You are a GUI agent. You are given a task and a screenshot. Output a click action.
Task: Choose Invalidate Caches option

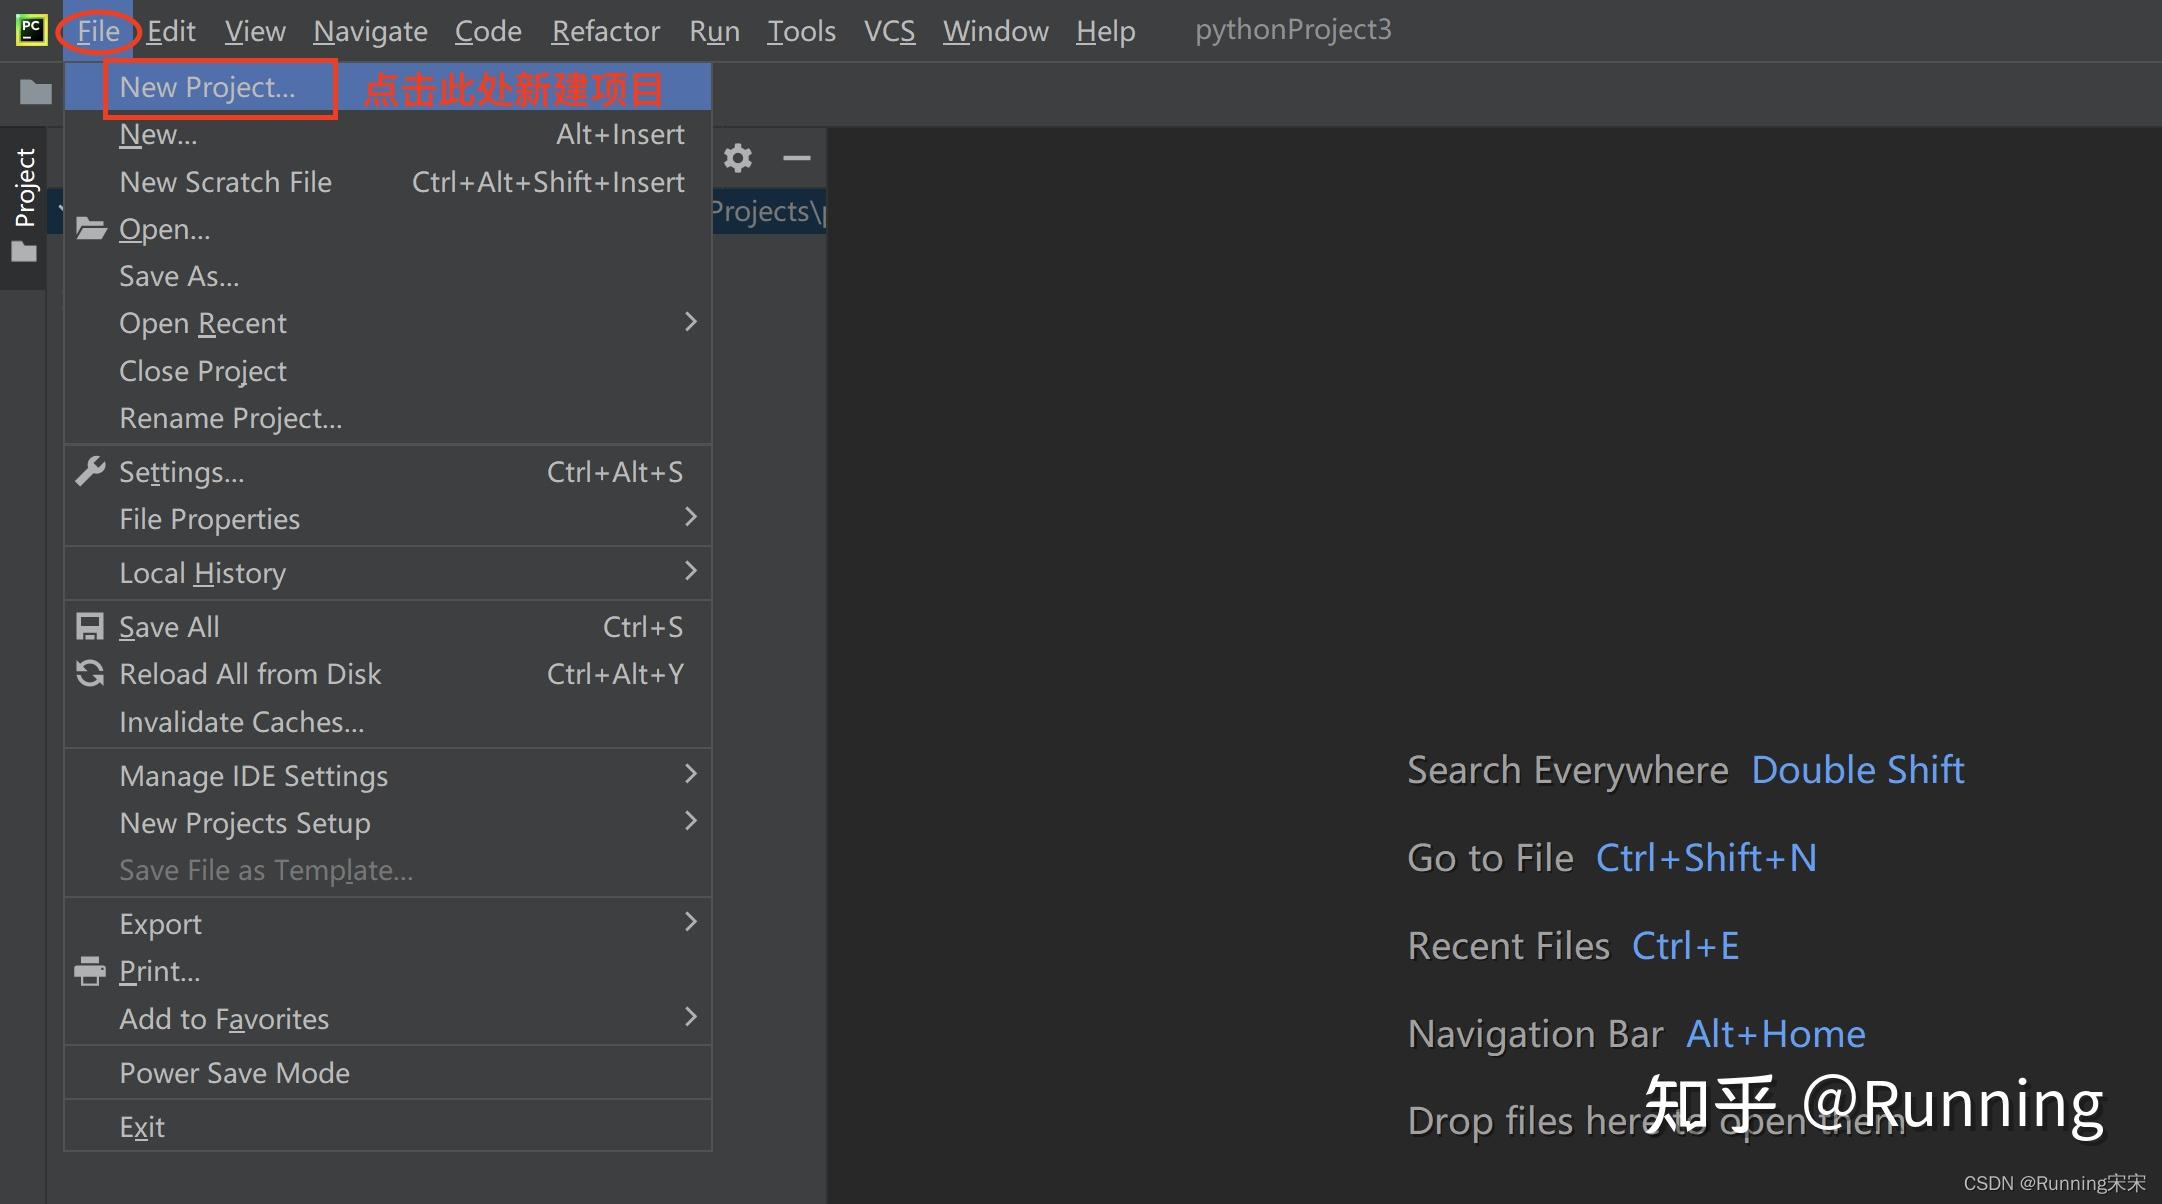(x=241, y=721)
